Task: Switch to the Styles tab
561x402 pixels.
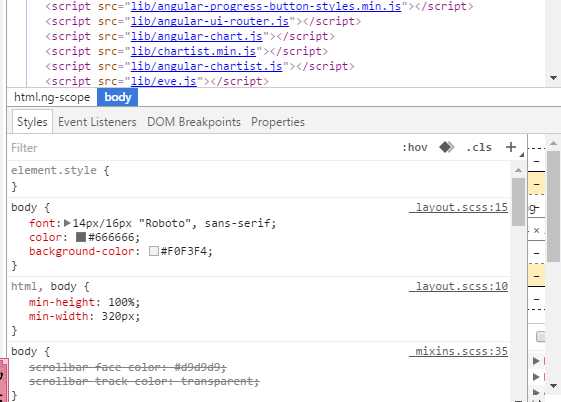Action: (x=32, y=122)
